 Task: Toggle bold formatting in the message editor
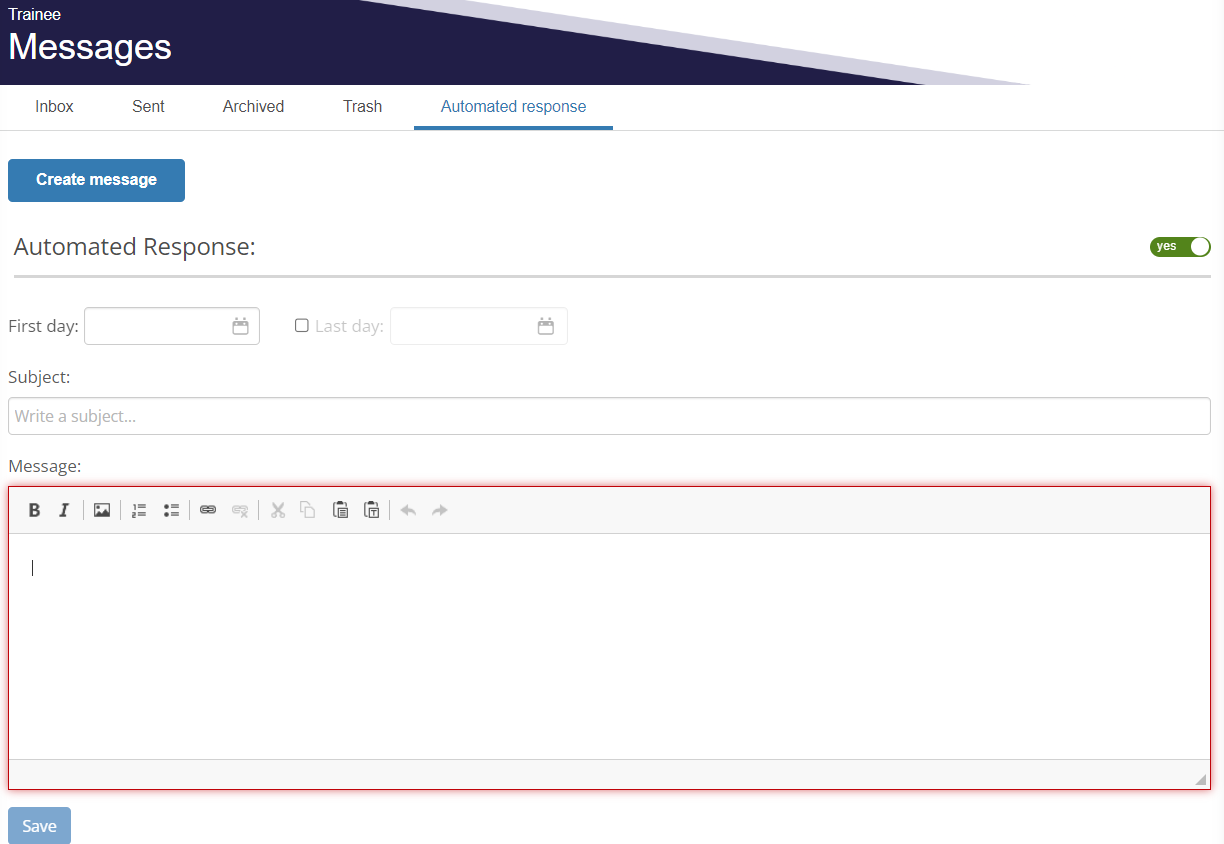[x=34, y=510]
